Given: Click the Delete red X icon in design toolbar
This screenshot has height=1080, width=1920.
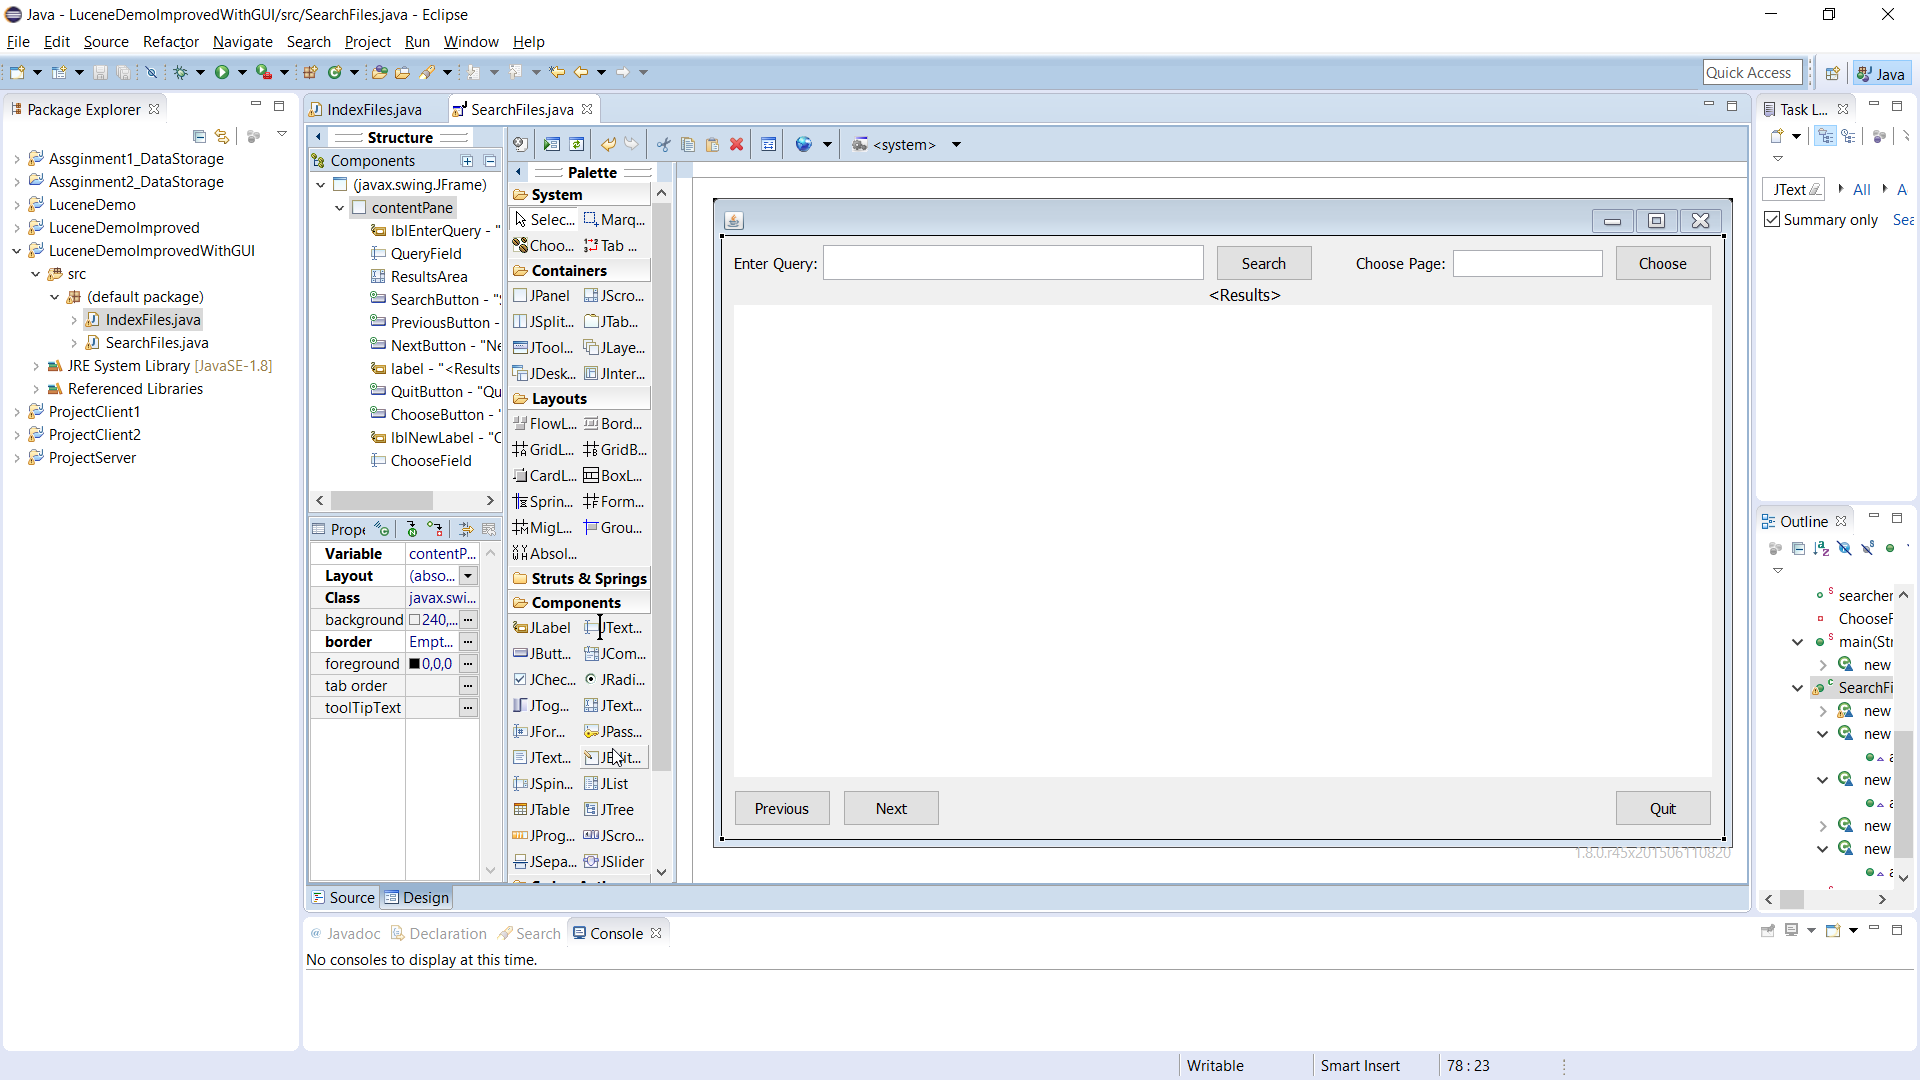Looking at the screenshot, I should 737,144.
